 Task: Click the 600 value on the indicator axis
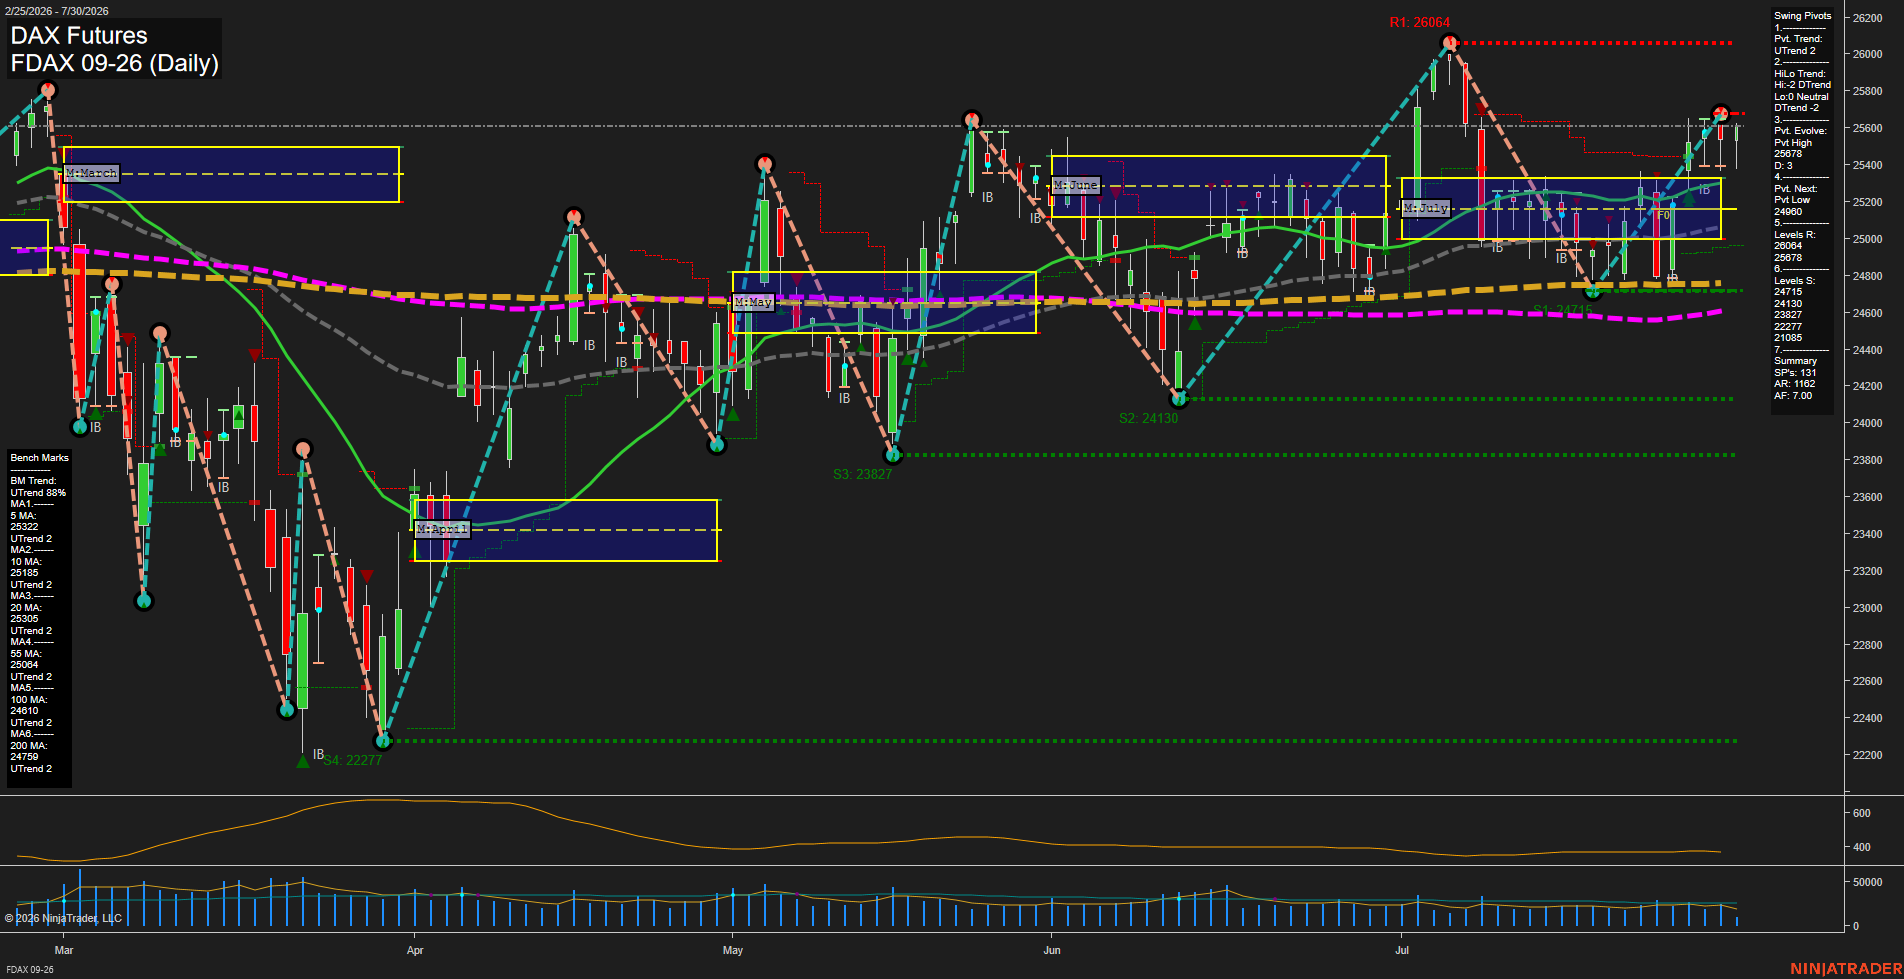pos(1861,813)
